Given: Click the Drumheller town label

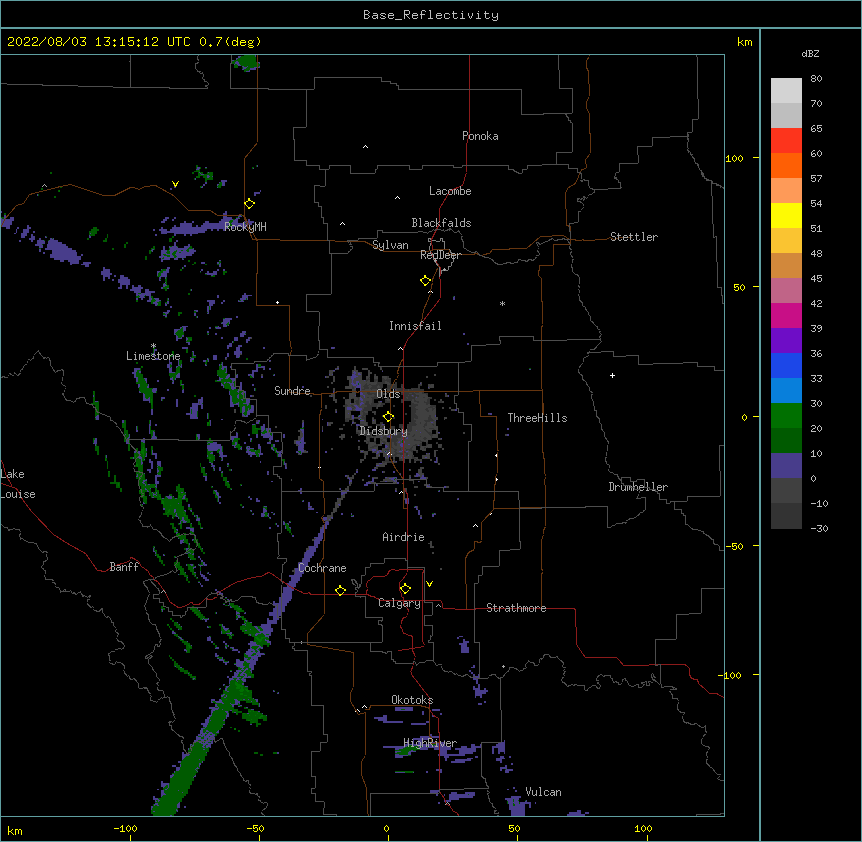Looking at the screenshot, I should 638,487.
